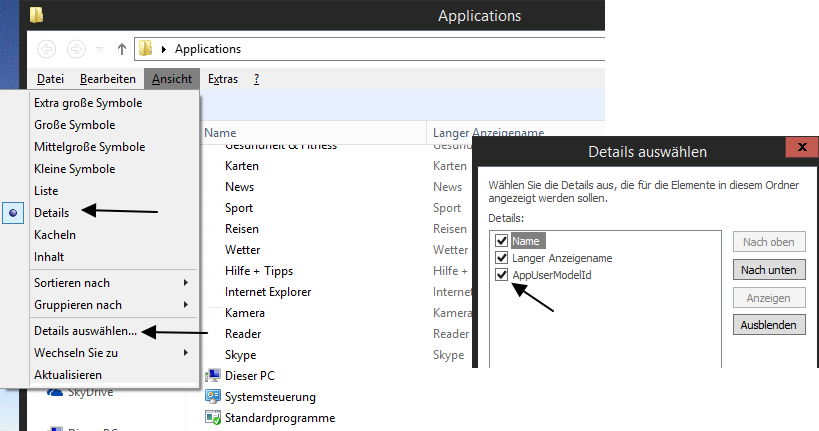Select Reader in the Name column
Viewport: 819px width, 431px height.
243,333
